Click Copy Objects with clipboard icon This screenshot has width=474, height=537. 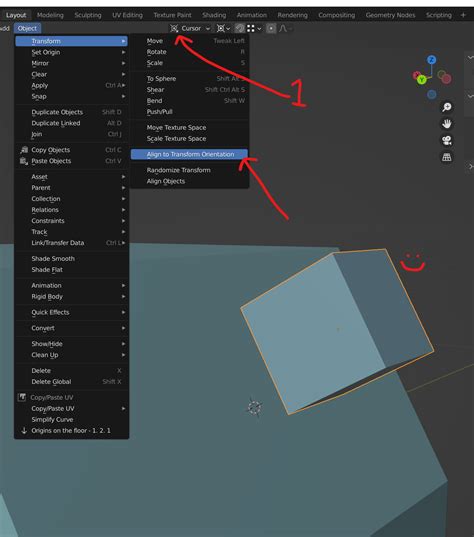(71, 150)
